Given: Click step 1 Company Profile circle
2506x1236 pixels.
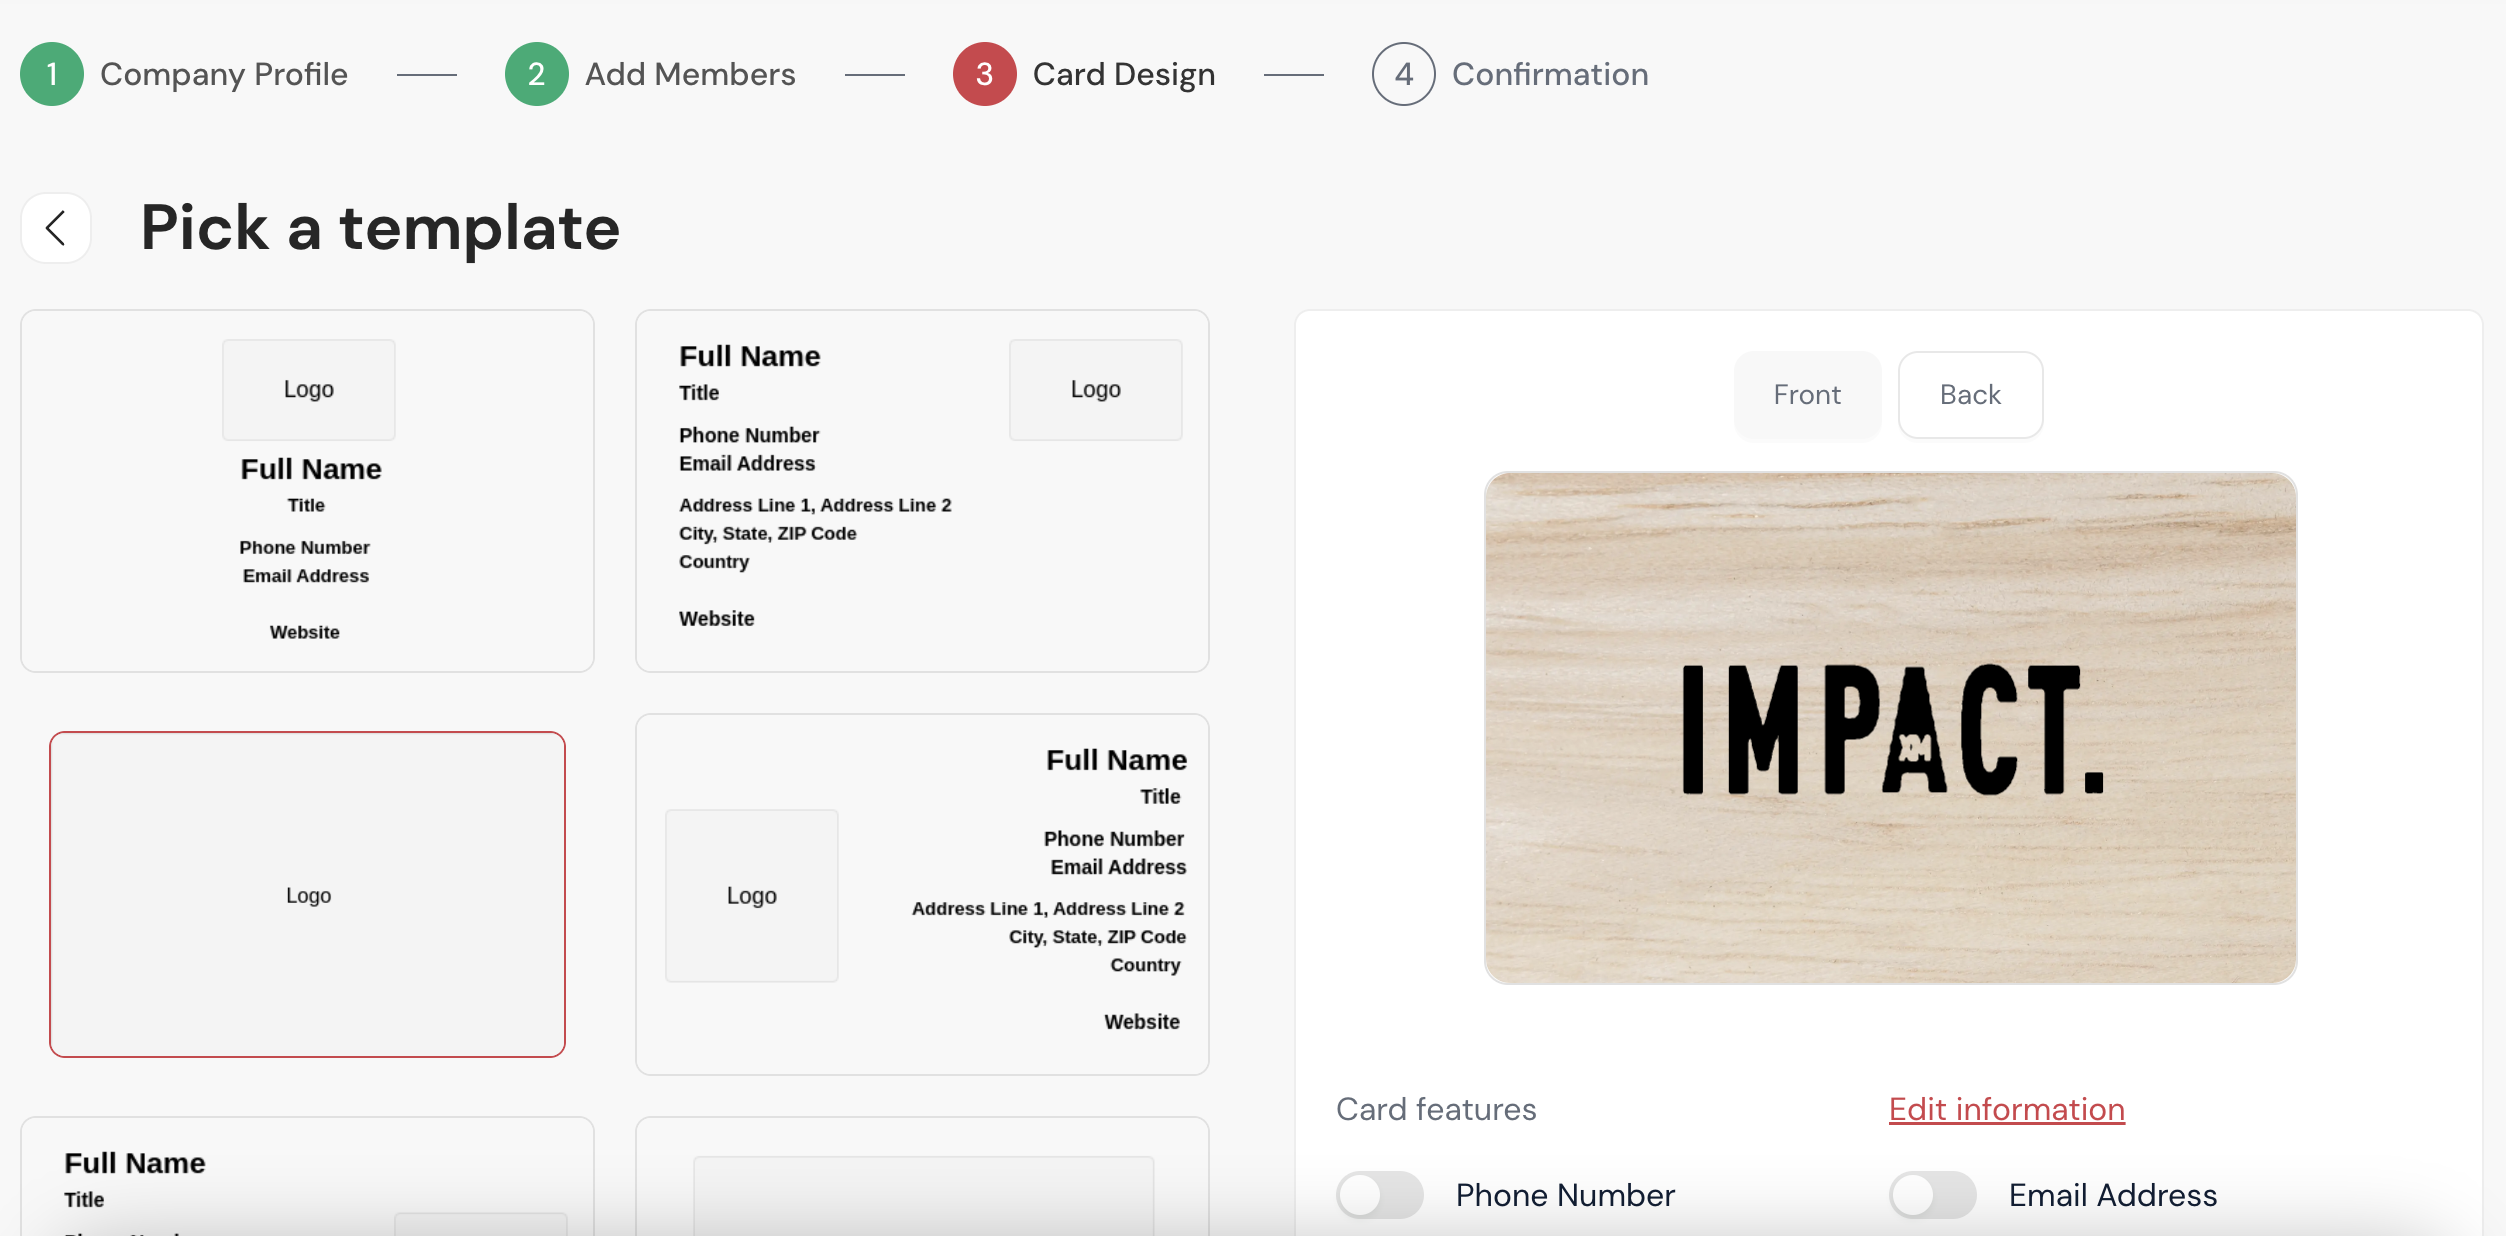Looking at the screenshot, I should coord(52,74).
